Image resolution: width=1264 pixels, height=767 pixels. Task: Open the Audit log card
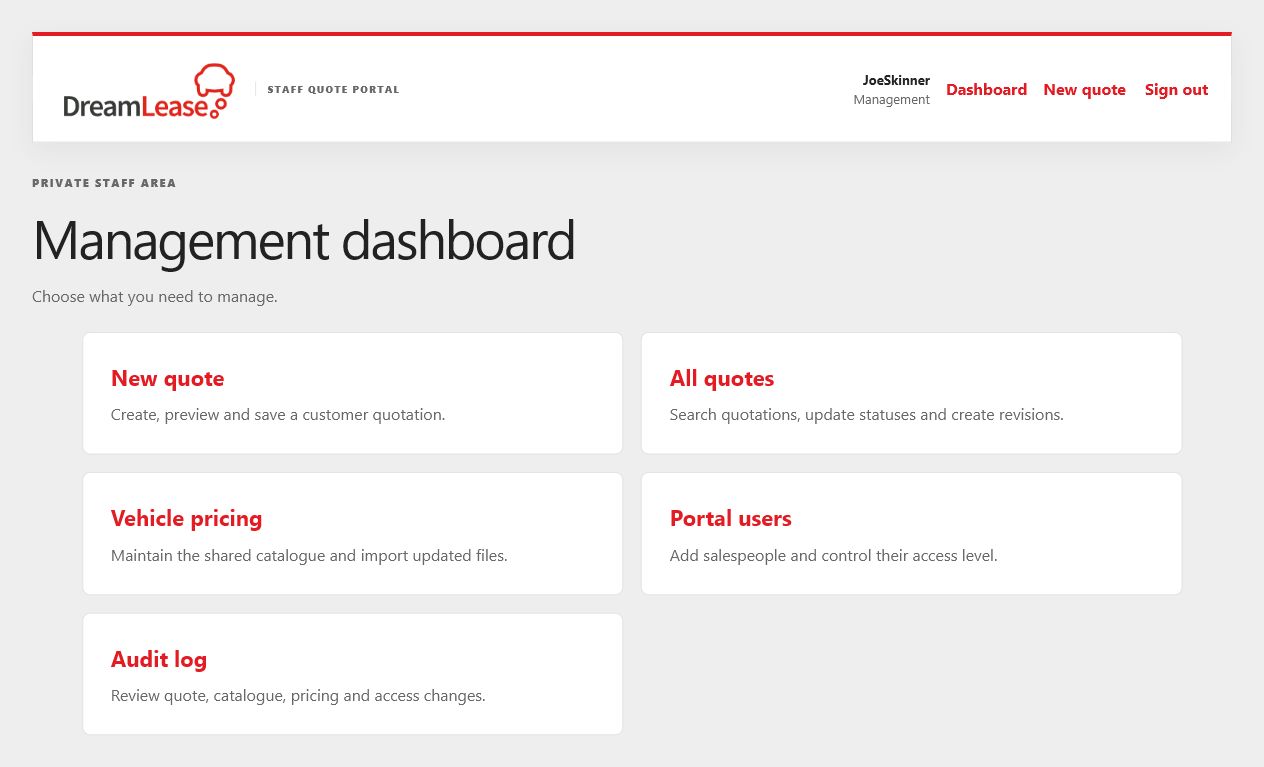[x=353, y=674]
